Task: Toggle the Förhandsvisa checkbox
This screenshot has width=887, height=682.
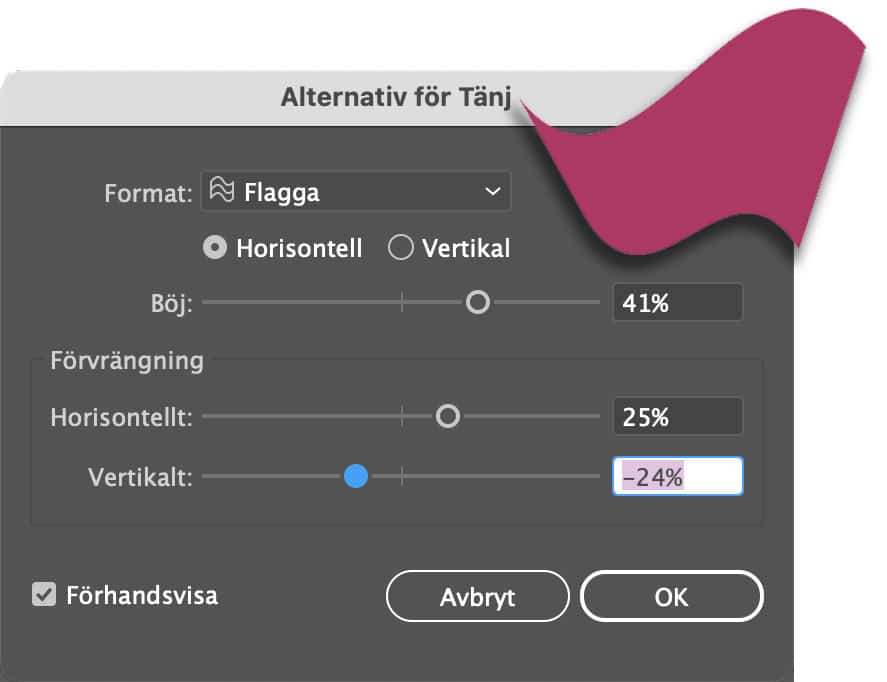Action: tap(43, 596)
